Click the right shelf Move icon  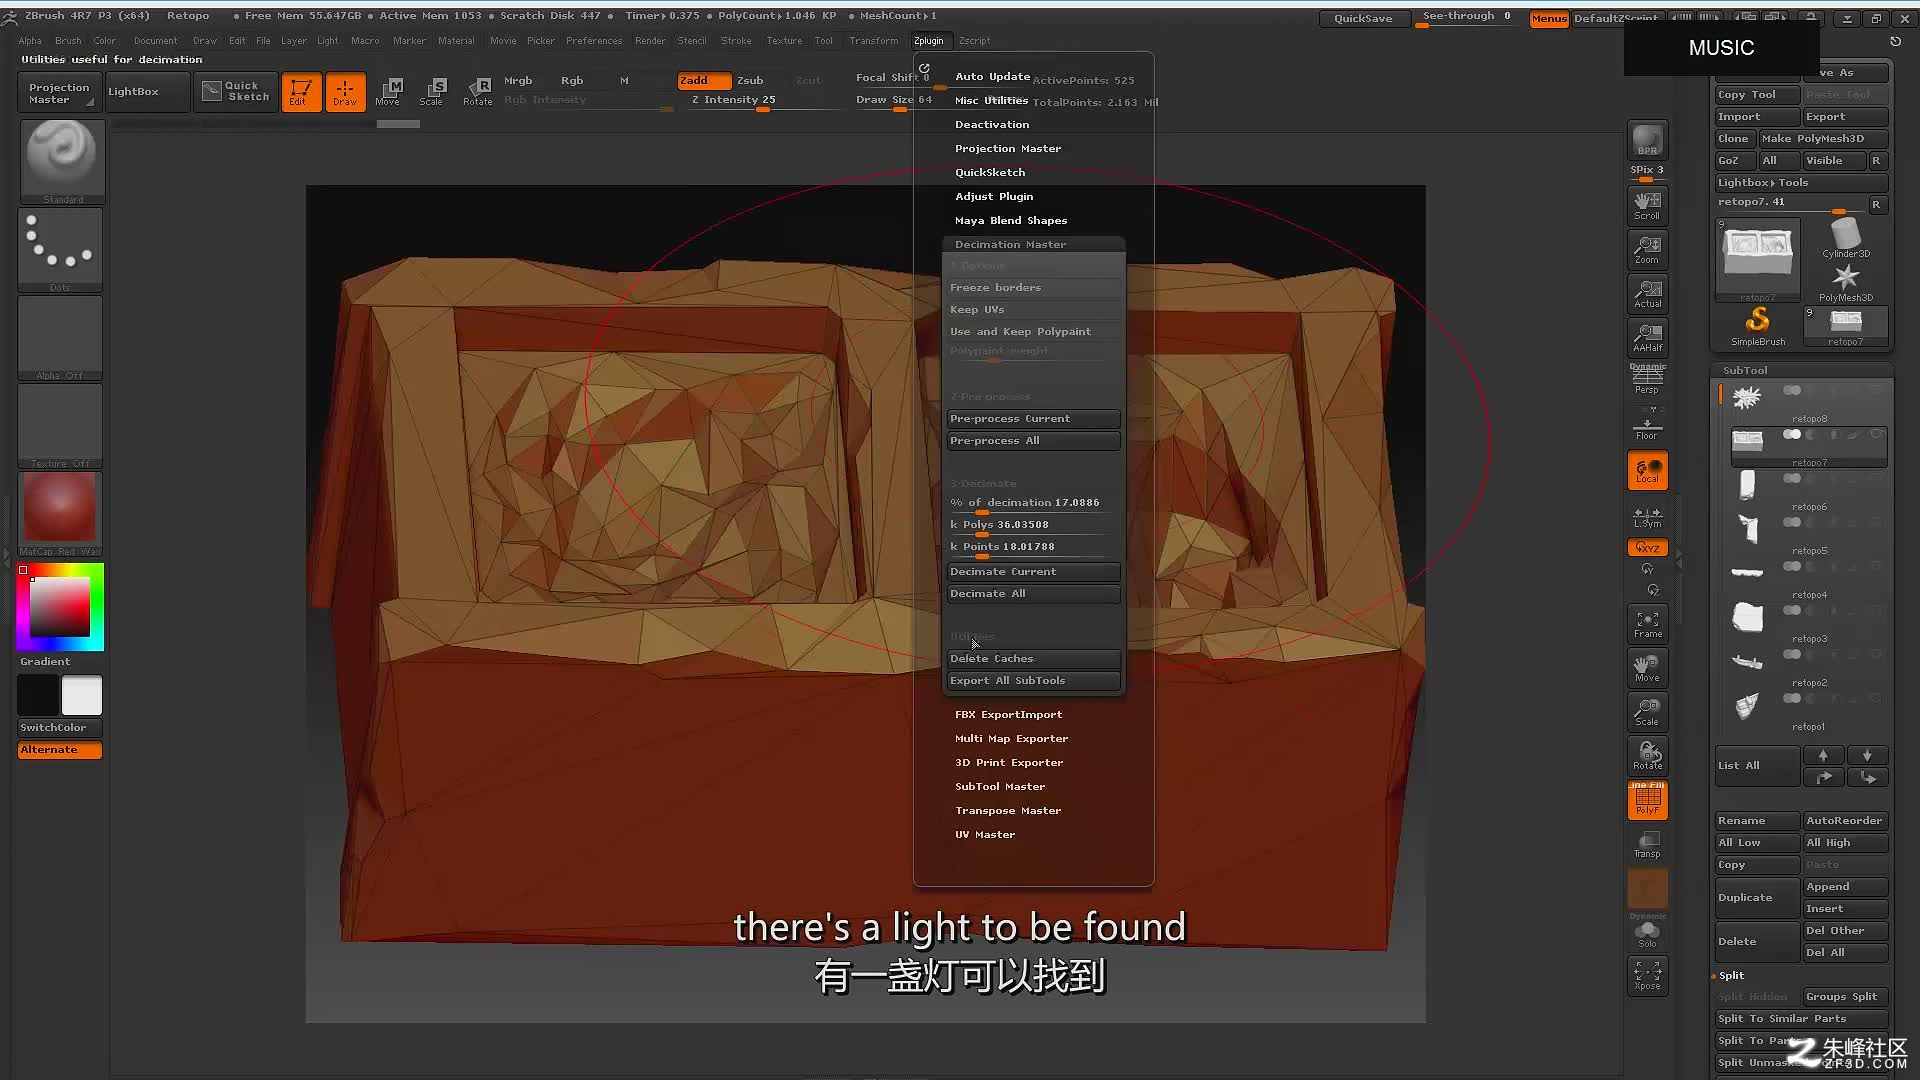[x=1647, y=668]
